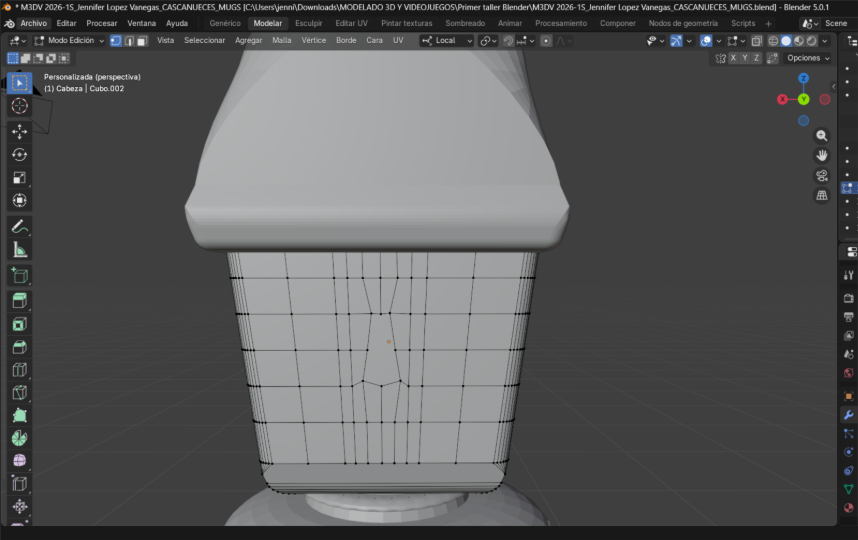Open the Local transform orientation dropdown

[446, 41]
